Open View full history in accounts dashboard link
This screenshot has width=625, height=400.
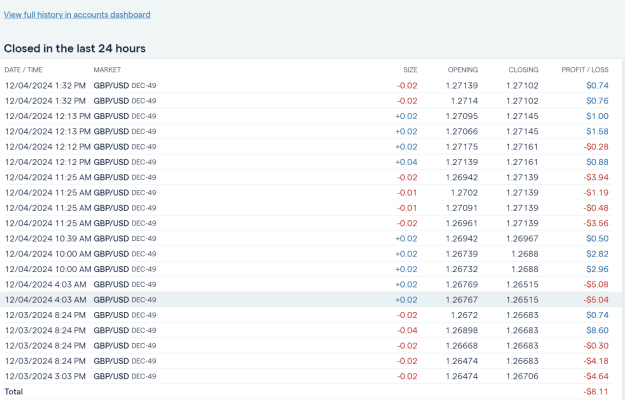(77, 15)
